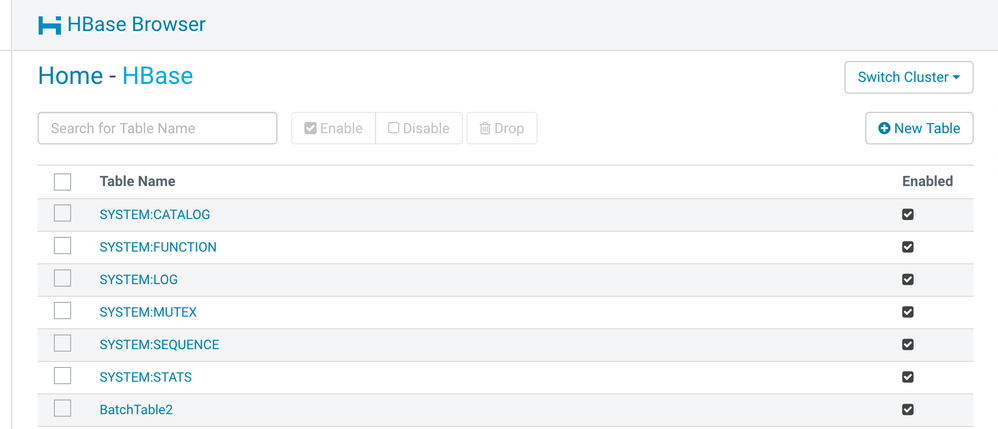The image size is (998, 429).
Task: Click the HBase Browser logo icon
Action: (x=50, y=25)
